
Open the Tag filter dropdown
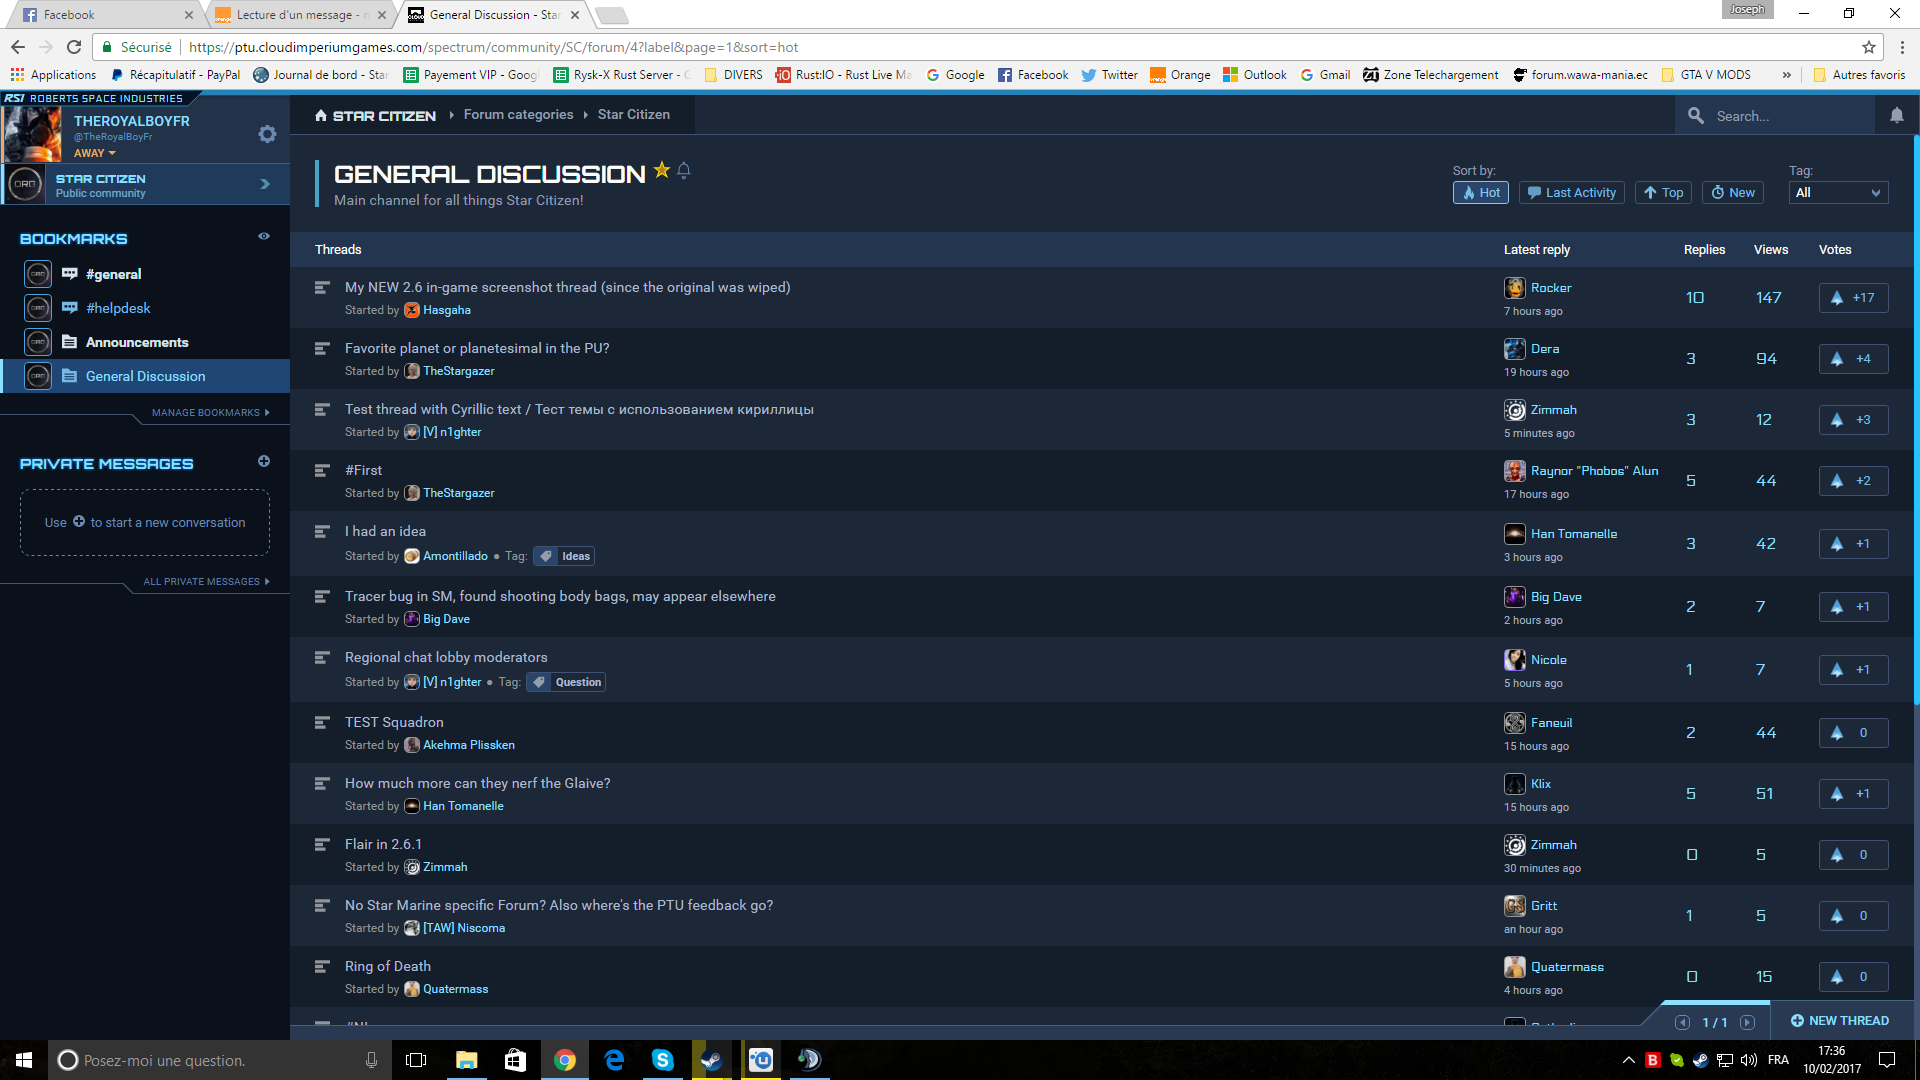(x=1838, y=193)
